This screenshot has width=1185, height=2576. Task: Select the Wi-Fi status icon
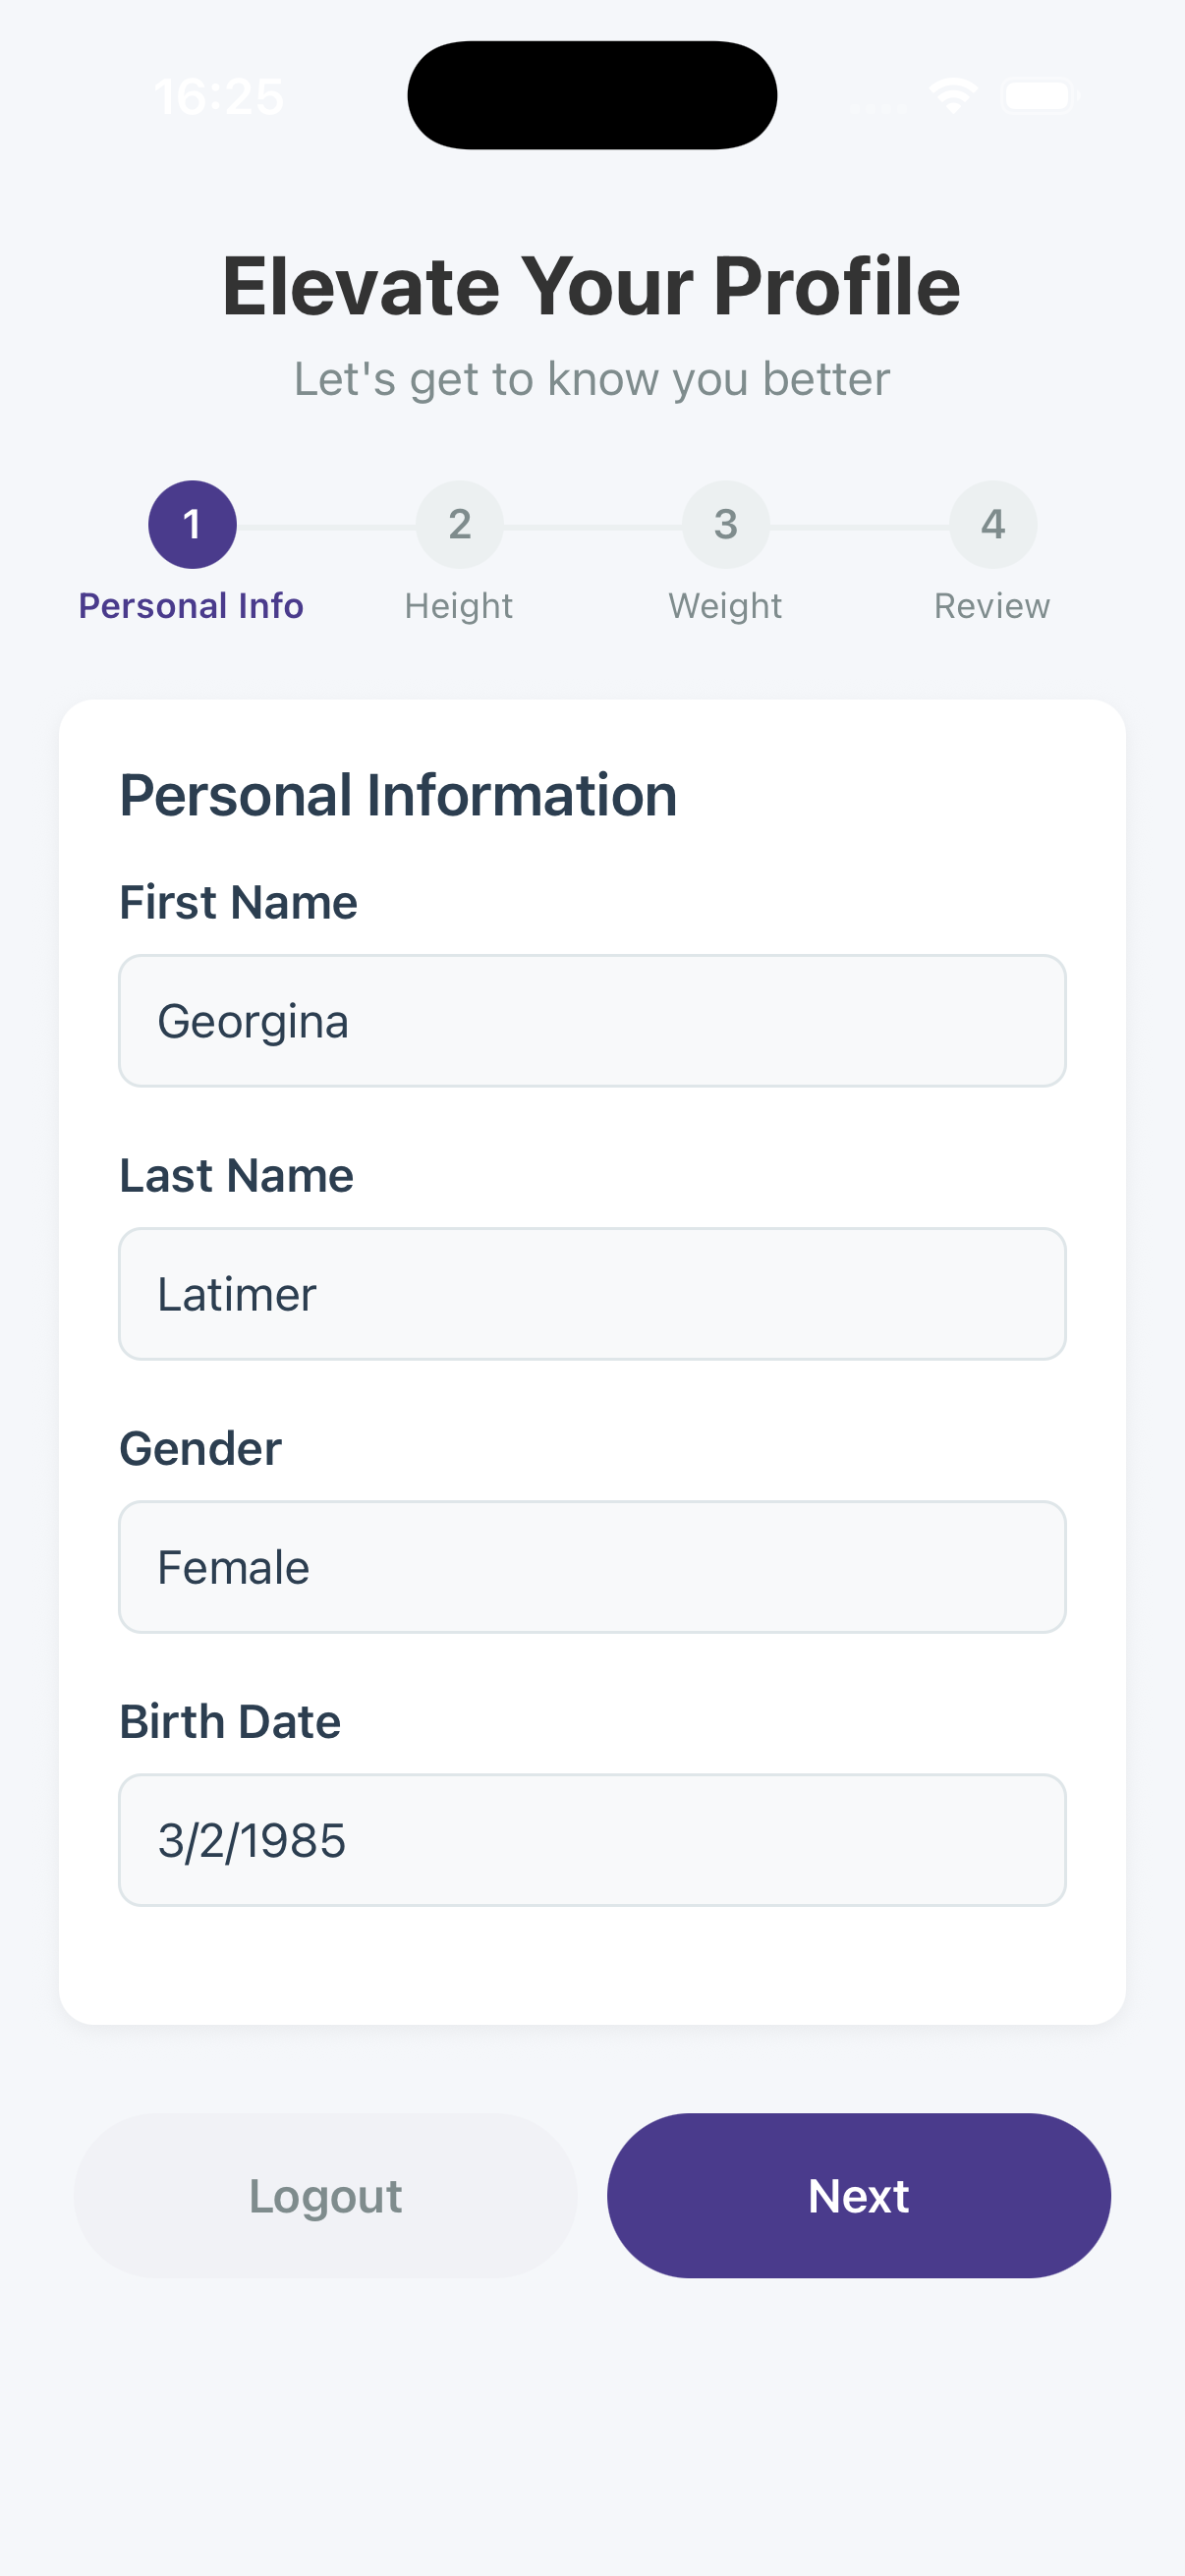[953, 93]
